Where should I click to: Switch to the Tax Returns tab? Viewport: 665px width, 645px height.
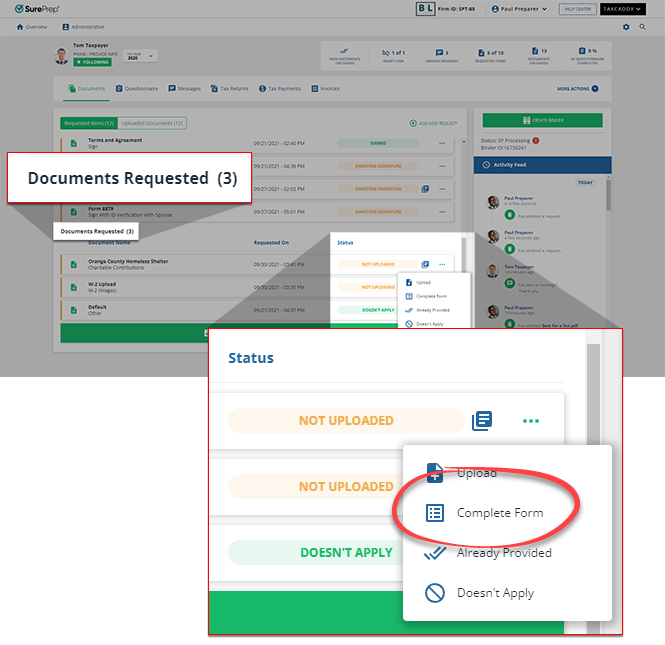point(229,89)
